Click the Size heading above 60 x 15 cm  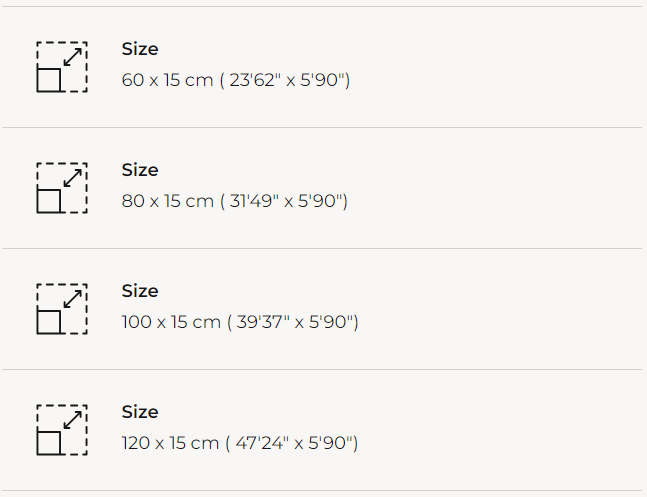140,49
